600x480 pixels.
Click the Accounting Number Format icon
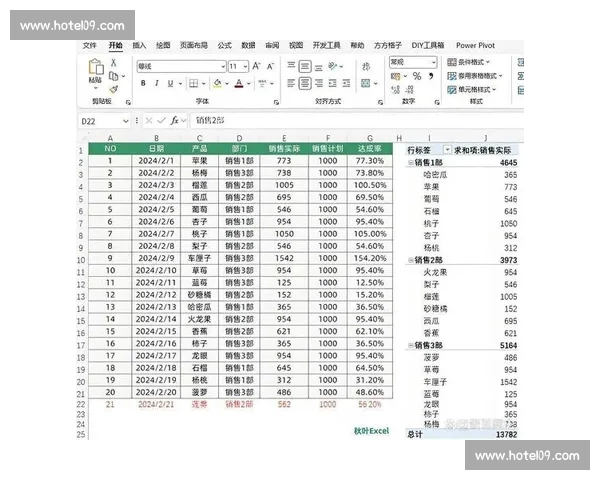[396, 76]
